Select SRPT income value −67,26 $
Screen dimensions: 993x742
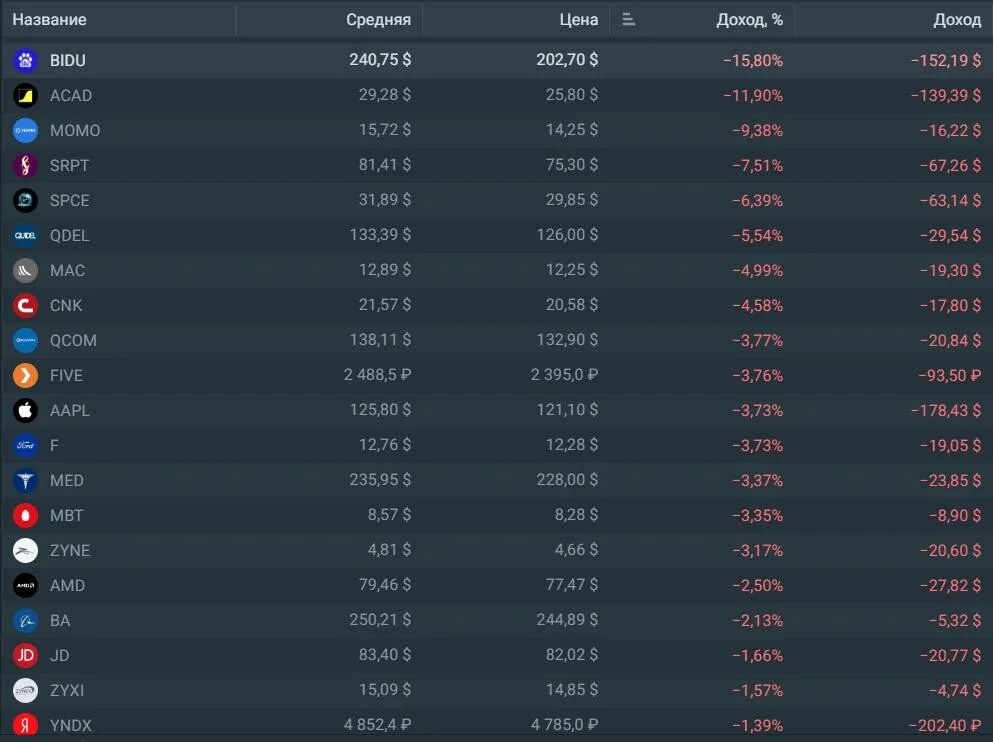(951, 165)
